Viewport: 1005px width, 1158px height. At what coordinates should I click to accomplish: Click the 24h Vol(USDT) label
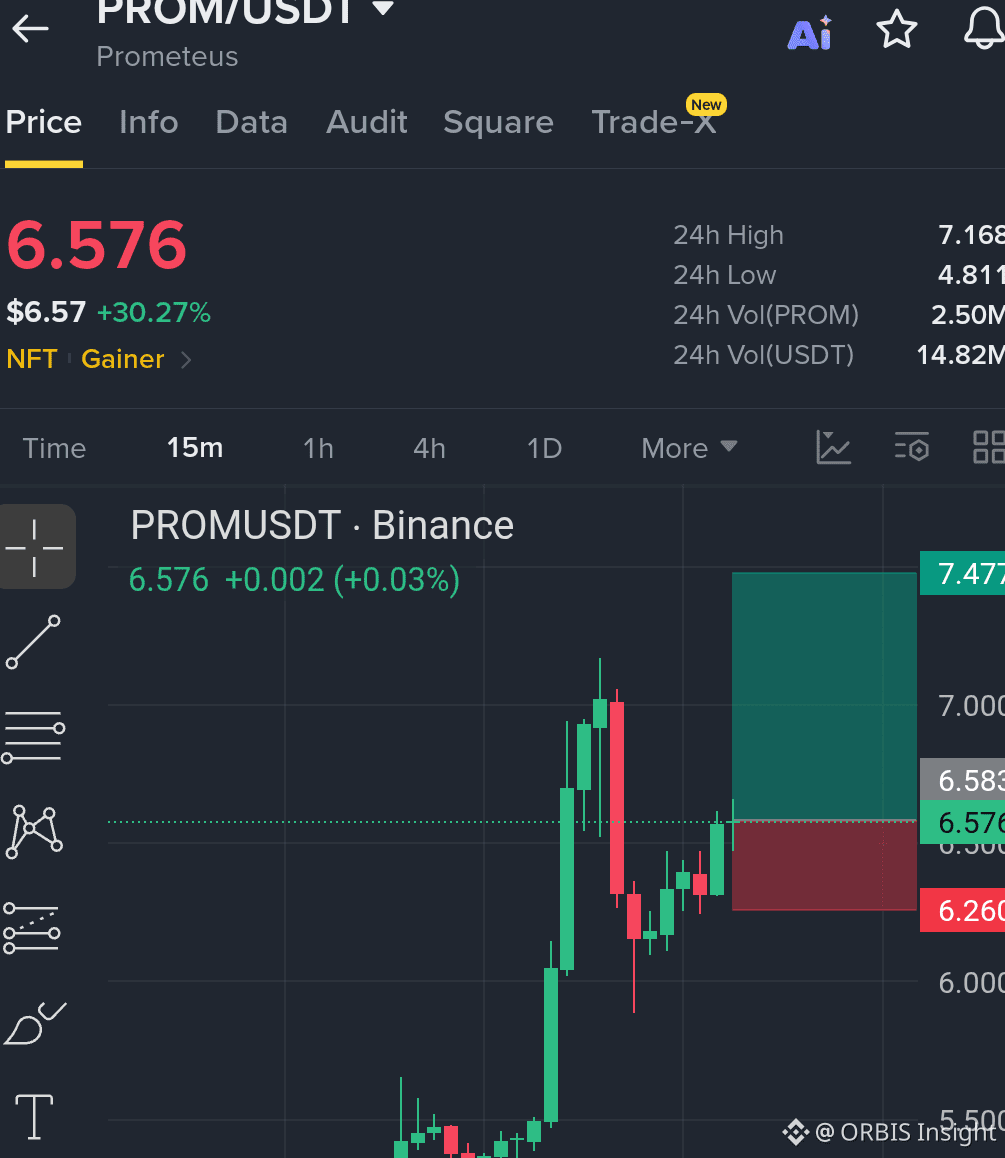click(764, 354)
